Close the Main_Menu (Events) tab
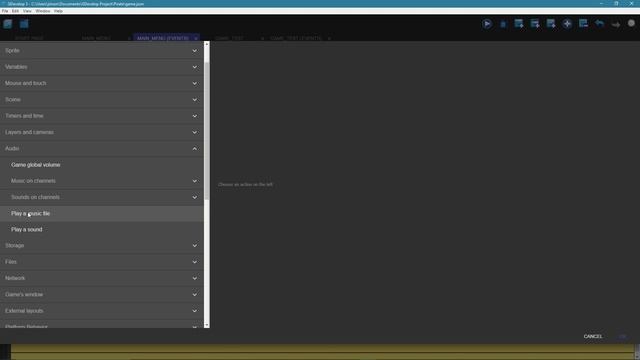The width and height of the screenshot is (640, 360). 196,38
